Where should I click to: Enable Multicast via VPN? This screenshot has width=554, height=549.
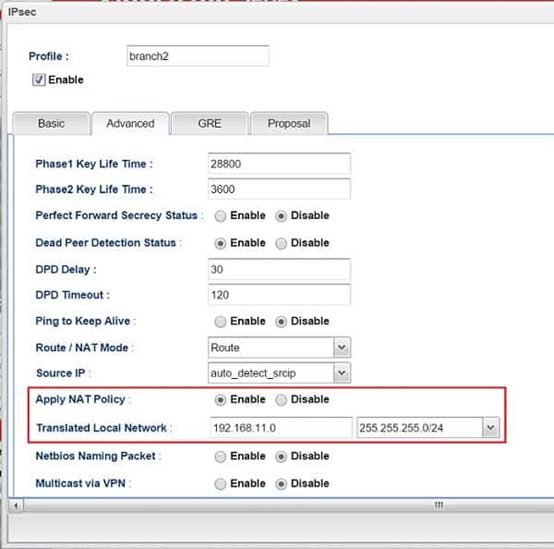[220, 484]
